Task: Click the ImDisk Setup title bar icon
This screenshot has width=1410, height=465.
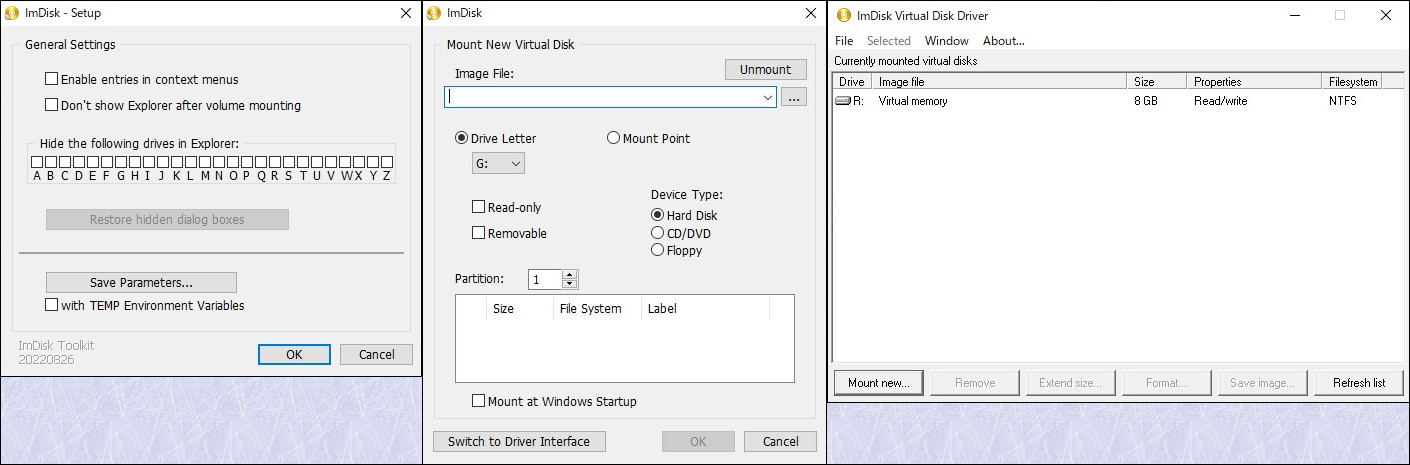Action: point(12,13)
